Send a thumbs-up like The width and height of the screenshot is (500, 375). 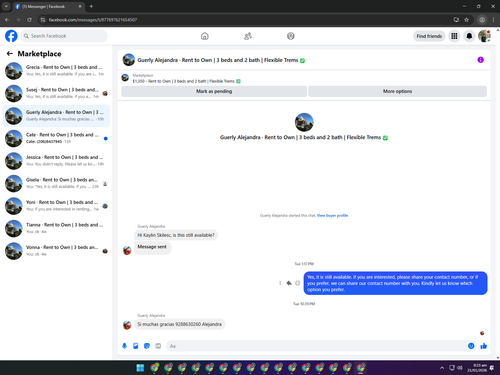click(484, 346)
